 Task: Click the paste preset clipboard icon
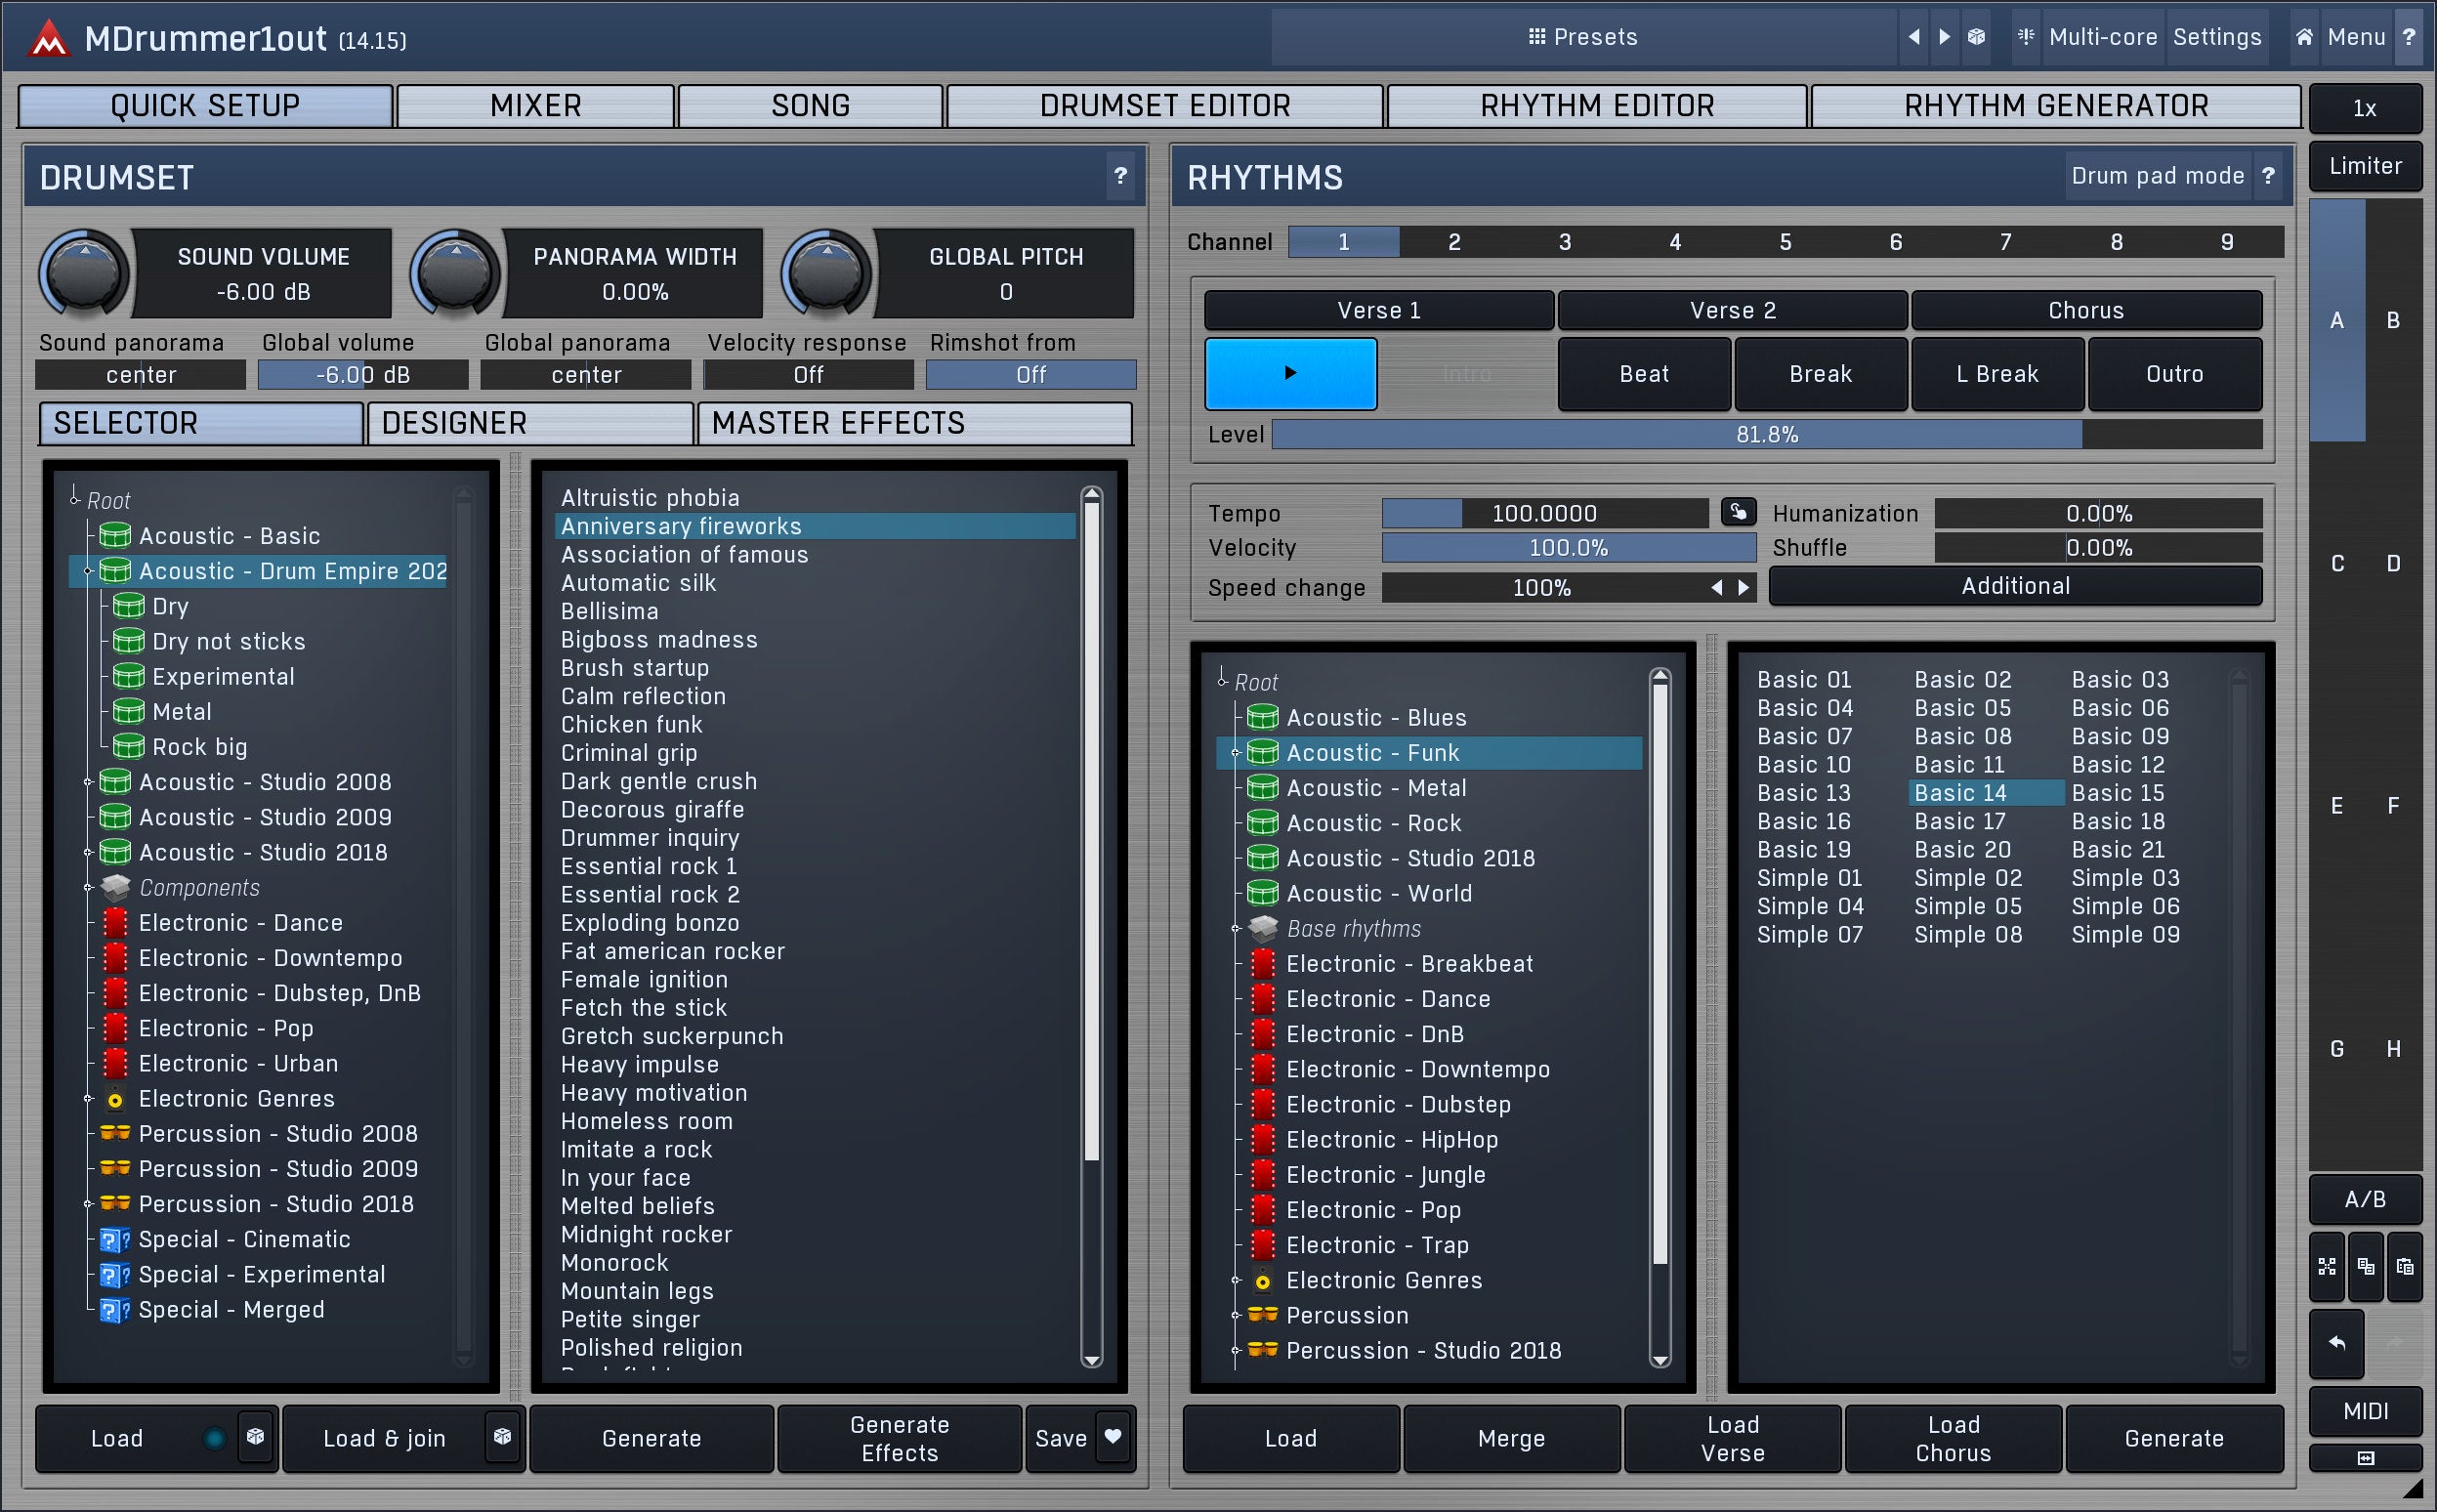pos(2405,1267)
